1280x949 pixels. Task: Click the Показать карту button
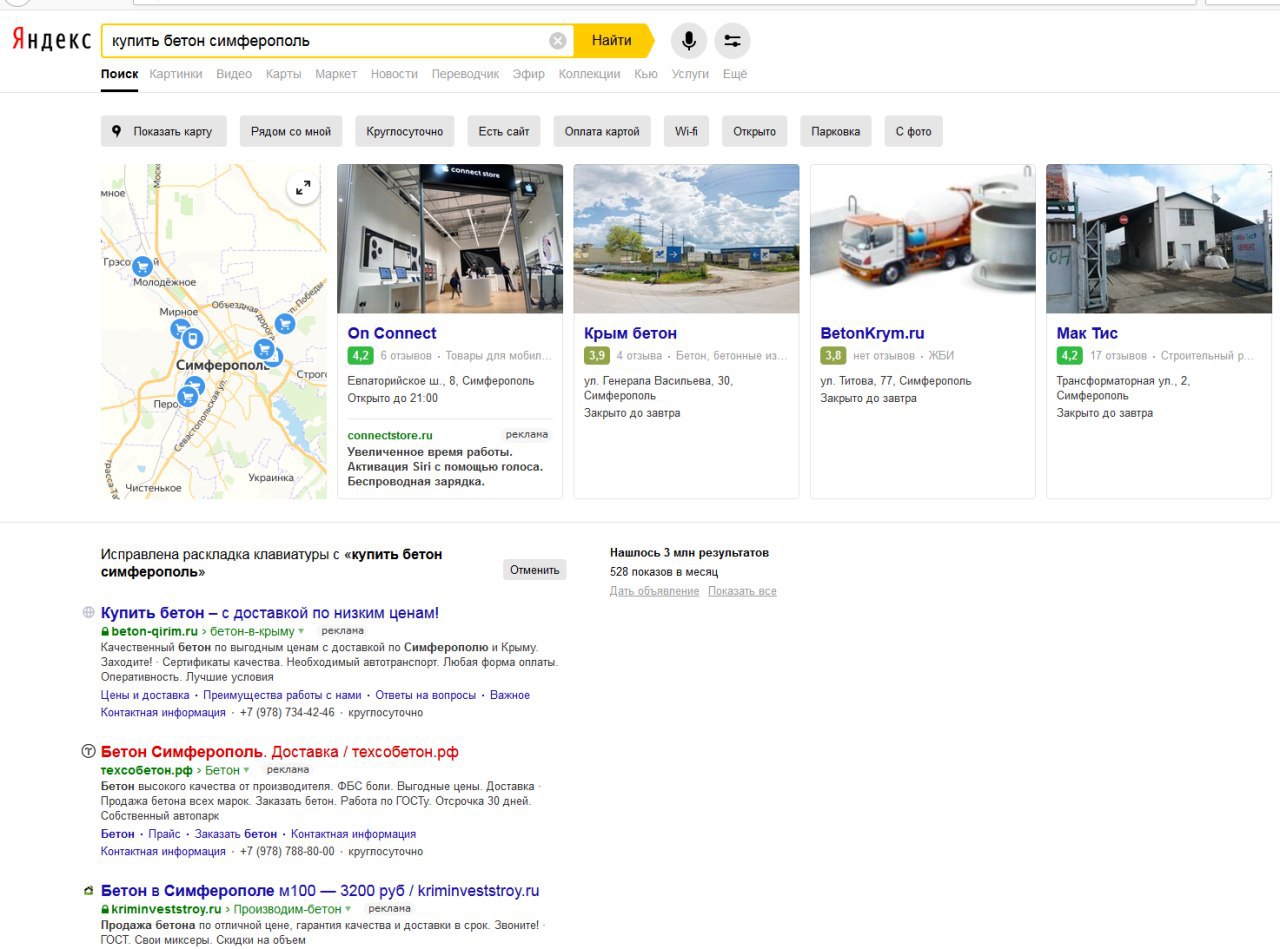(x=164, y=131)
